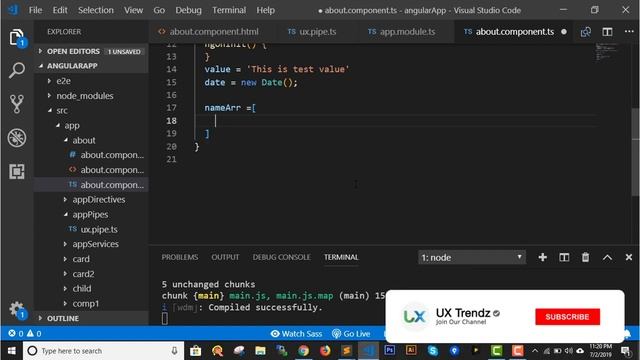
Task: Maximize the panel with up chevron
Action: coord(607,258)
